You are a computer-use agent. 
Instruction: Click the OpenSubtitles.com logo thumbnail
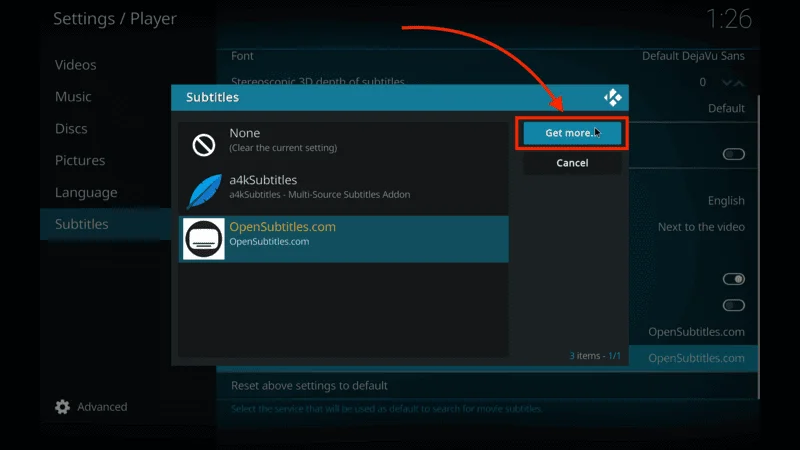(204, 239)
